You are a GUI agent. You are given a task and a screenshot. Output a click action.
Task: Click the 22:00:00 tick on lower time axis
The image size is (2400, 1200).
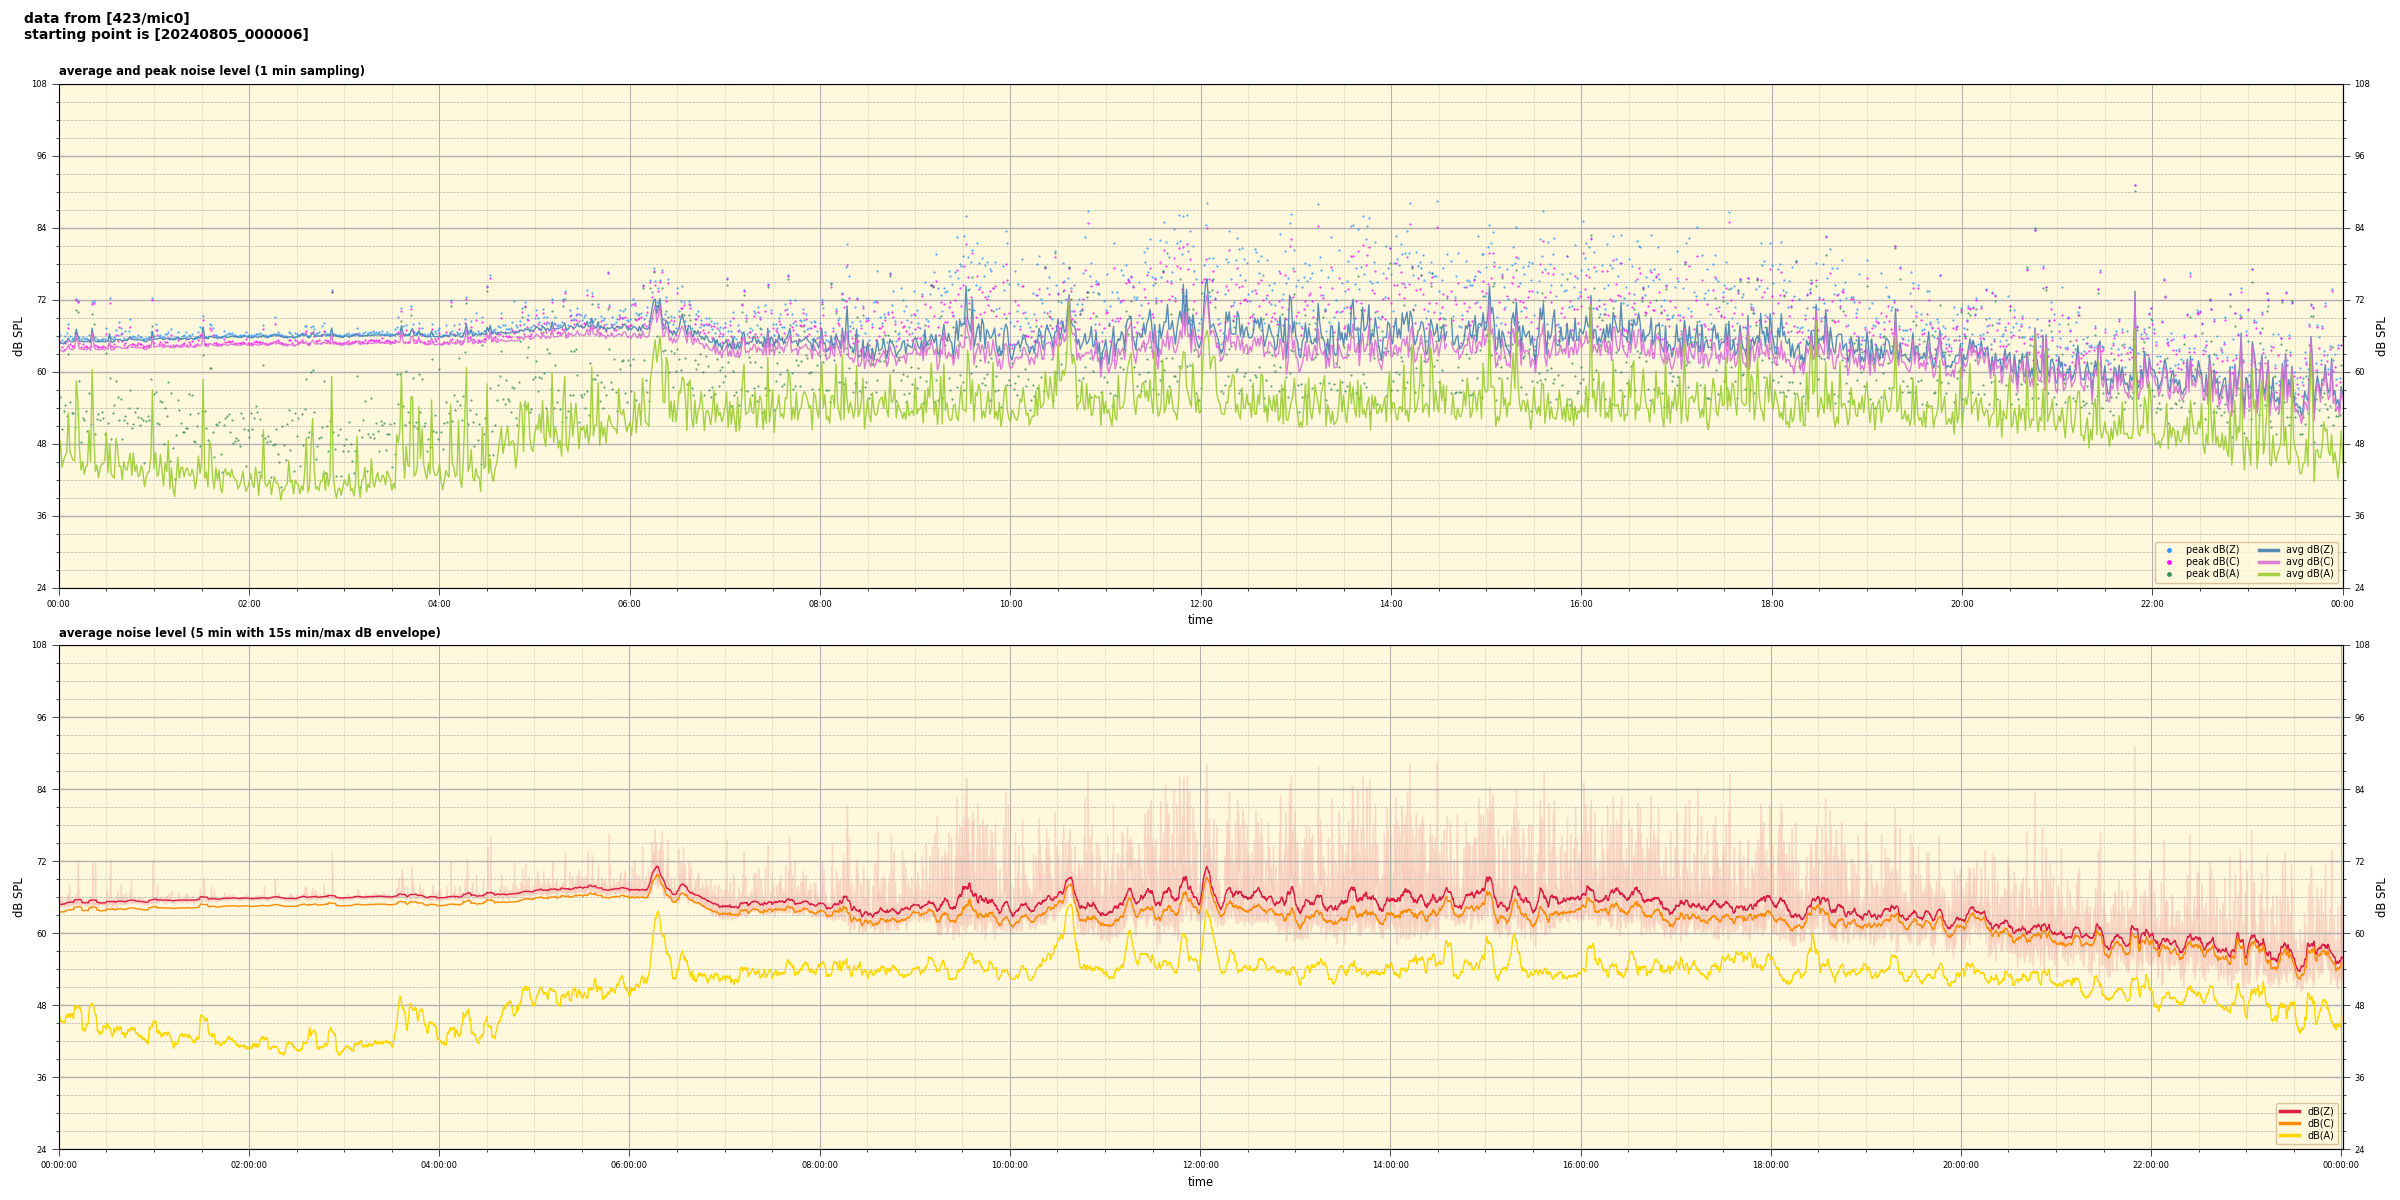(x=2151, y=1165)
